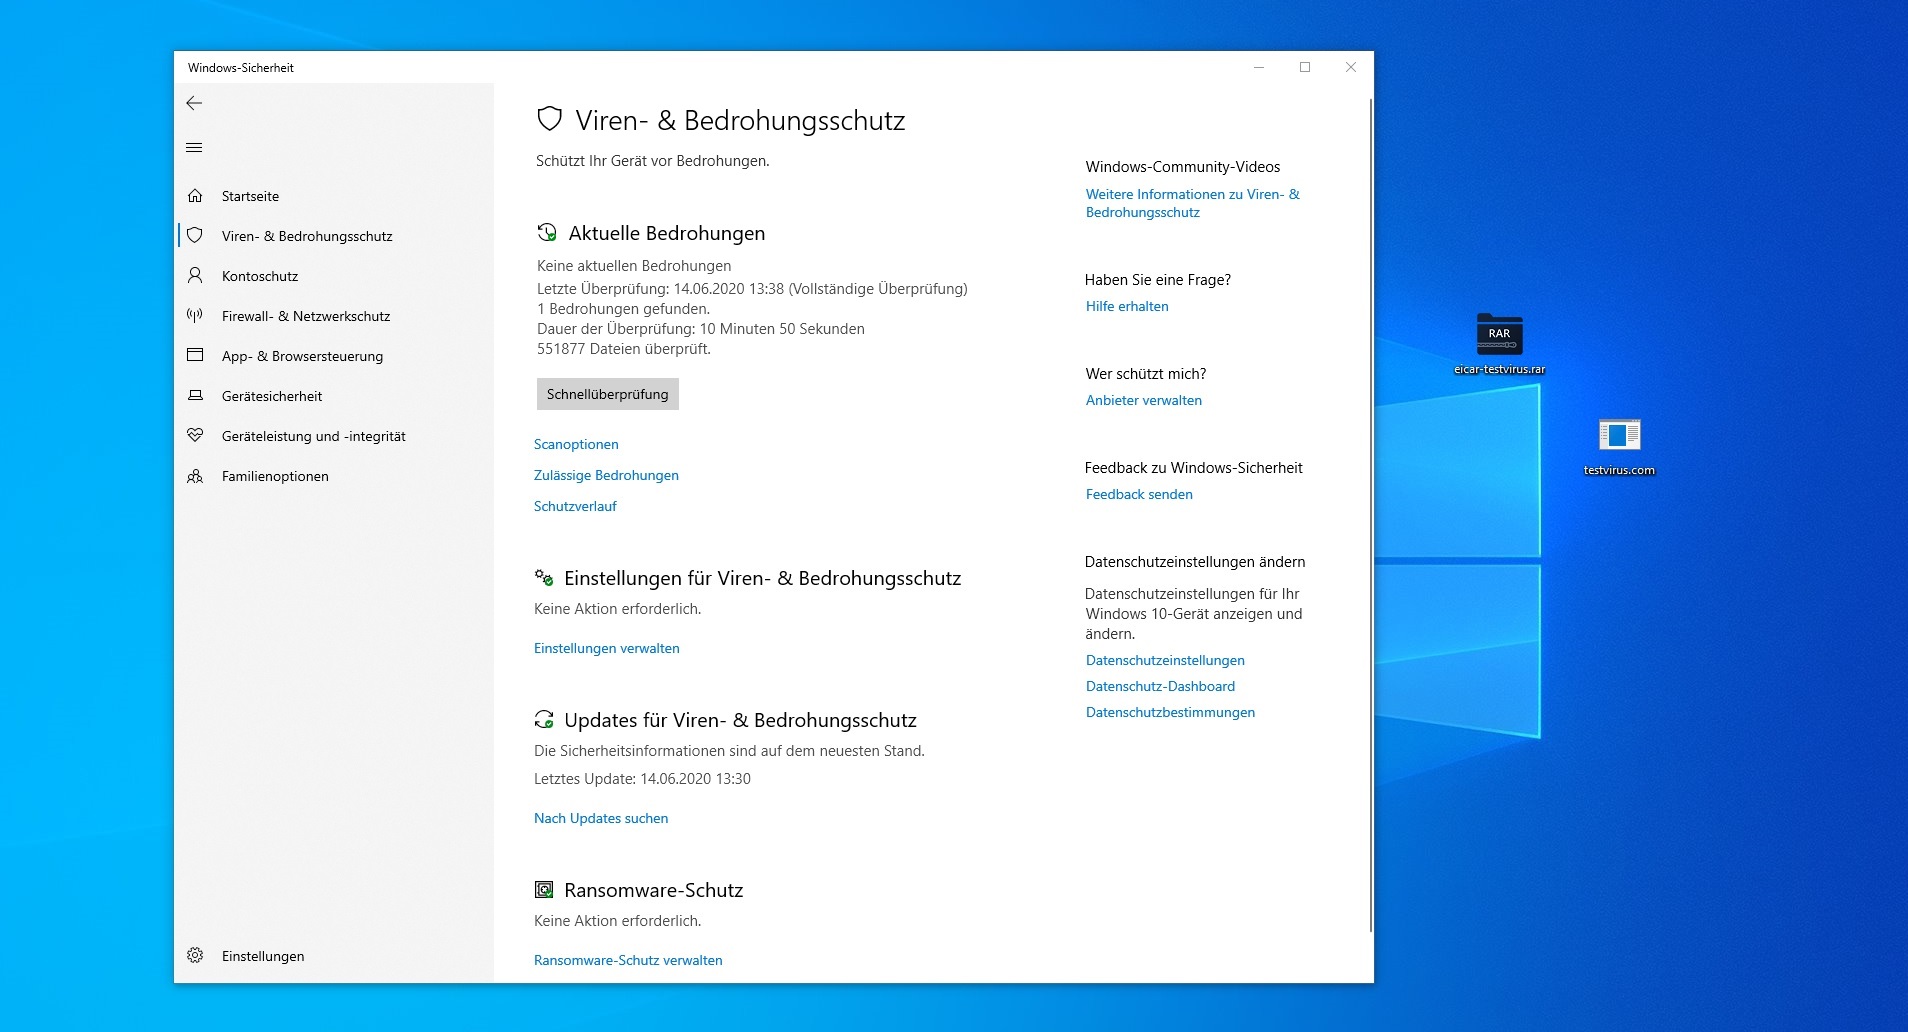Image resolution: width=1908 pixels, height=1032 pixels.
Task: Click 'Letzte Überprüfung: 14.06.2020 13:38' line
Action: [752, 289]
